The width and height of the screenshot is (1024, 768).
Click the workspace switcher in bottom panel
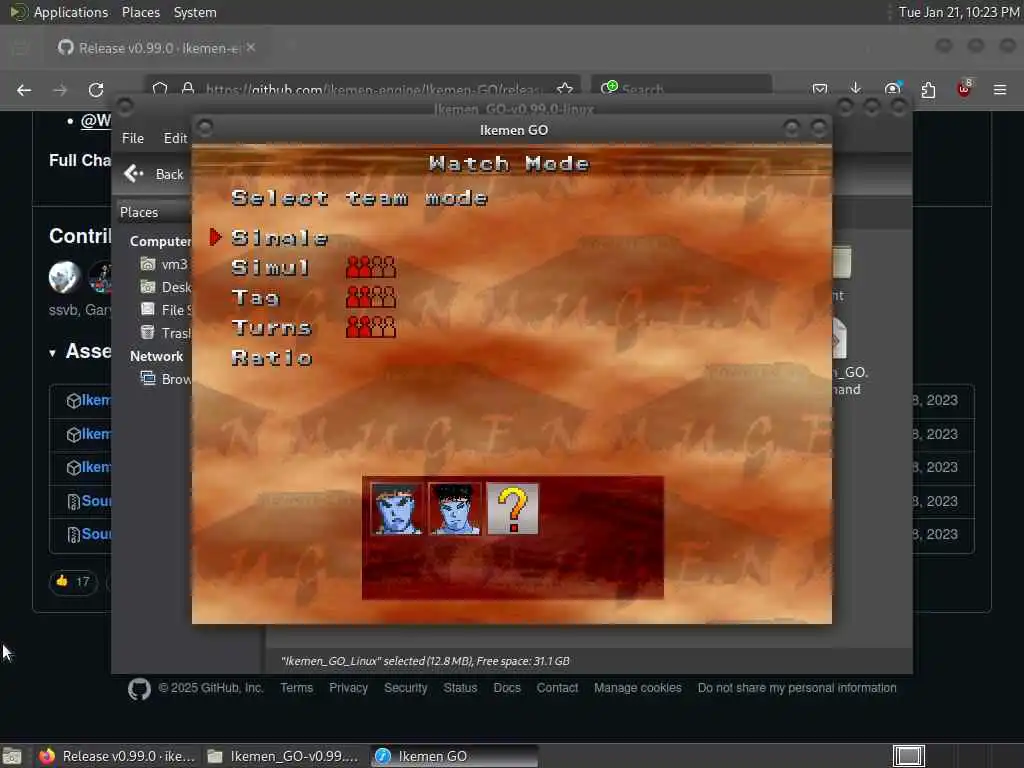click(908, 756)
